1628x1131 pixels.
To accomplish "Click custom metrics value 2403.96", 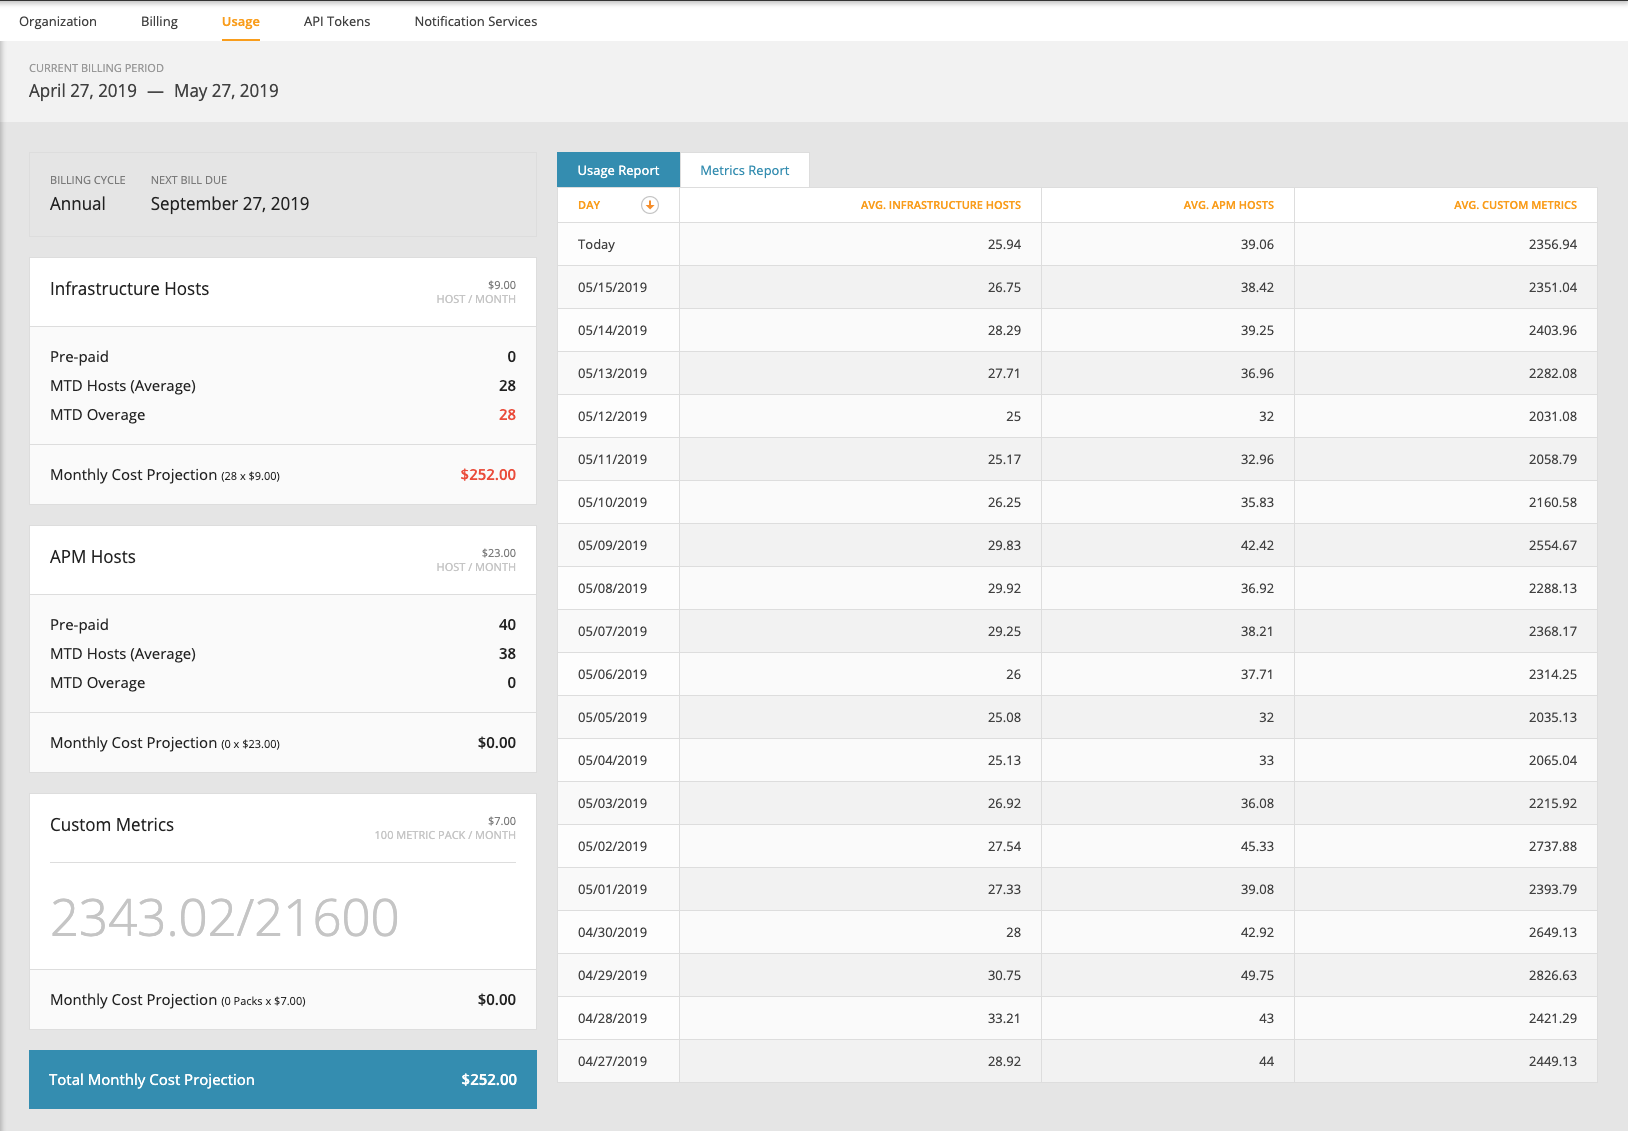I will pyautogui.click(x=1552, y=330).
